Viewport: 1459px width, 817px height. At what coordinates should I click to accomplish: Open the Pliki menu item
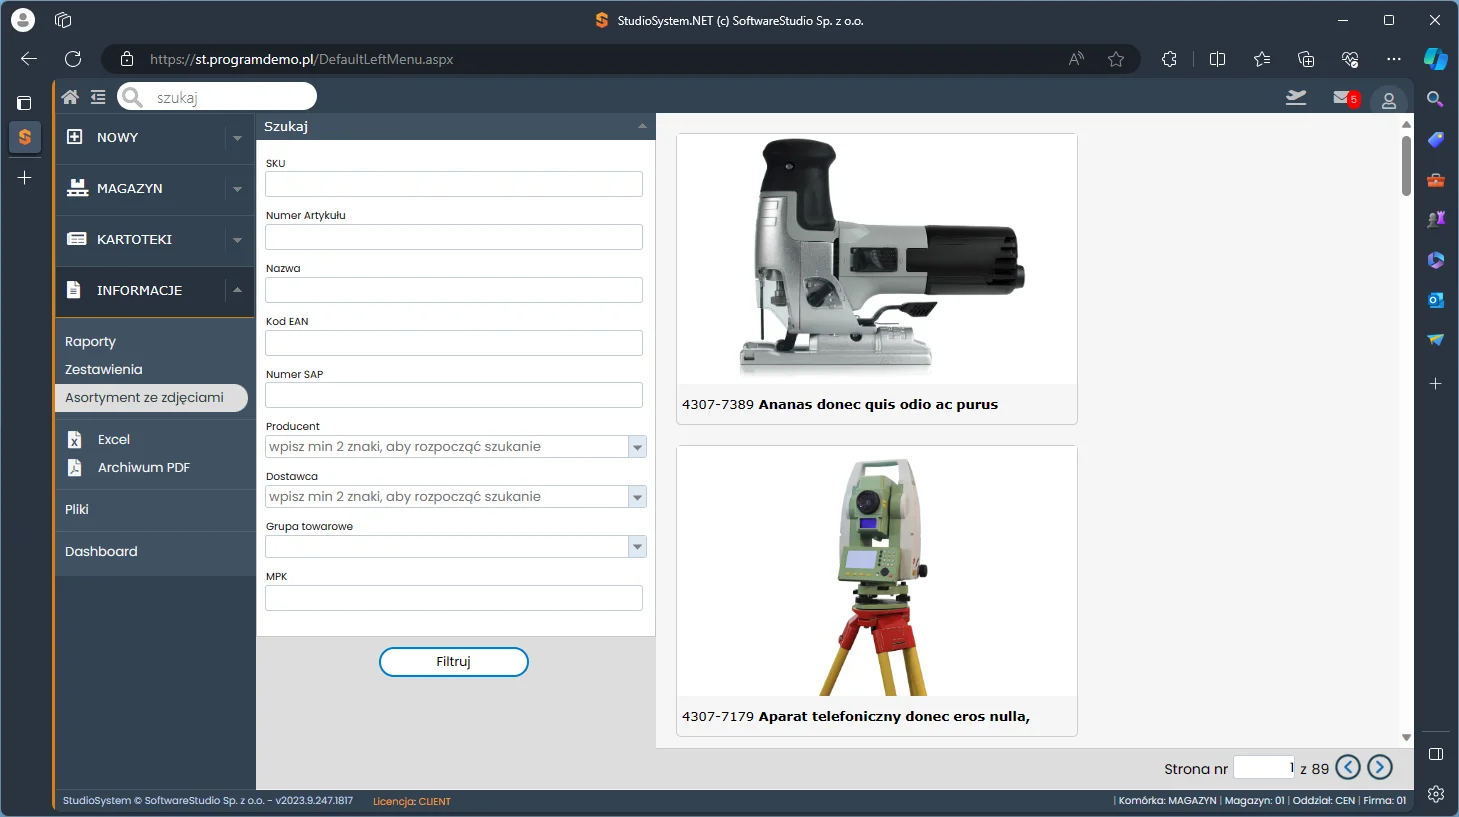pyautogui.click(x=77, y=510)
